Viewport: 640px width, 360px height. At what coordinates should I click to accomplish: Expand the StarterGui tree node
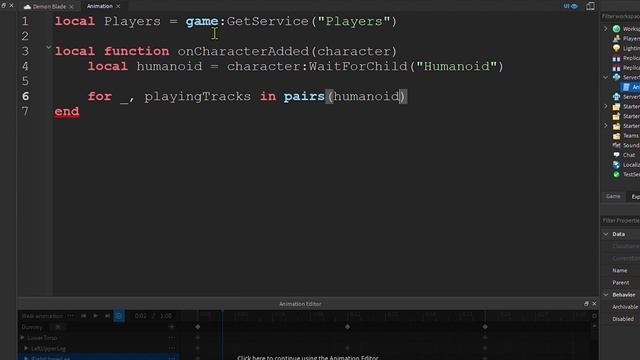point(606,106)
